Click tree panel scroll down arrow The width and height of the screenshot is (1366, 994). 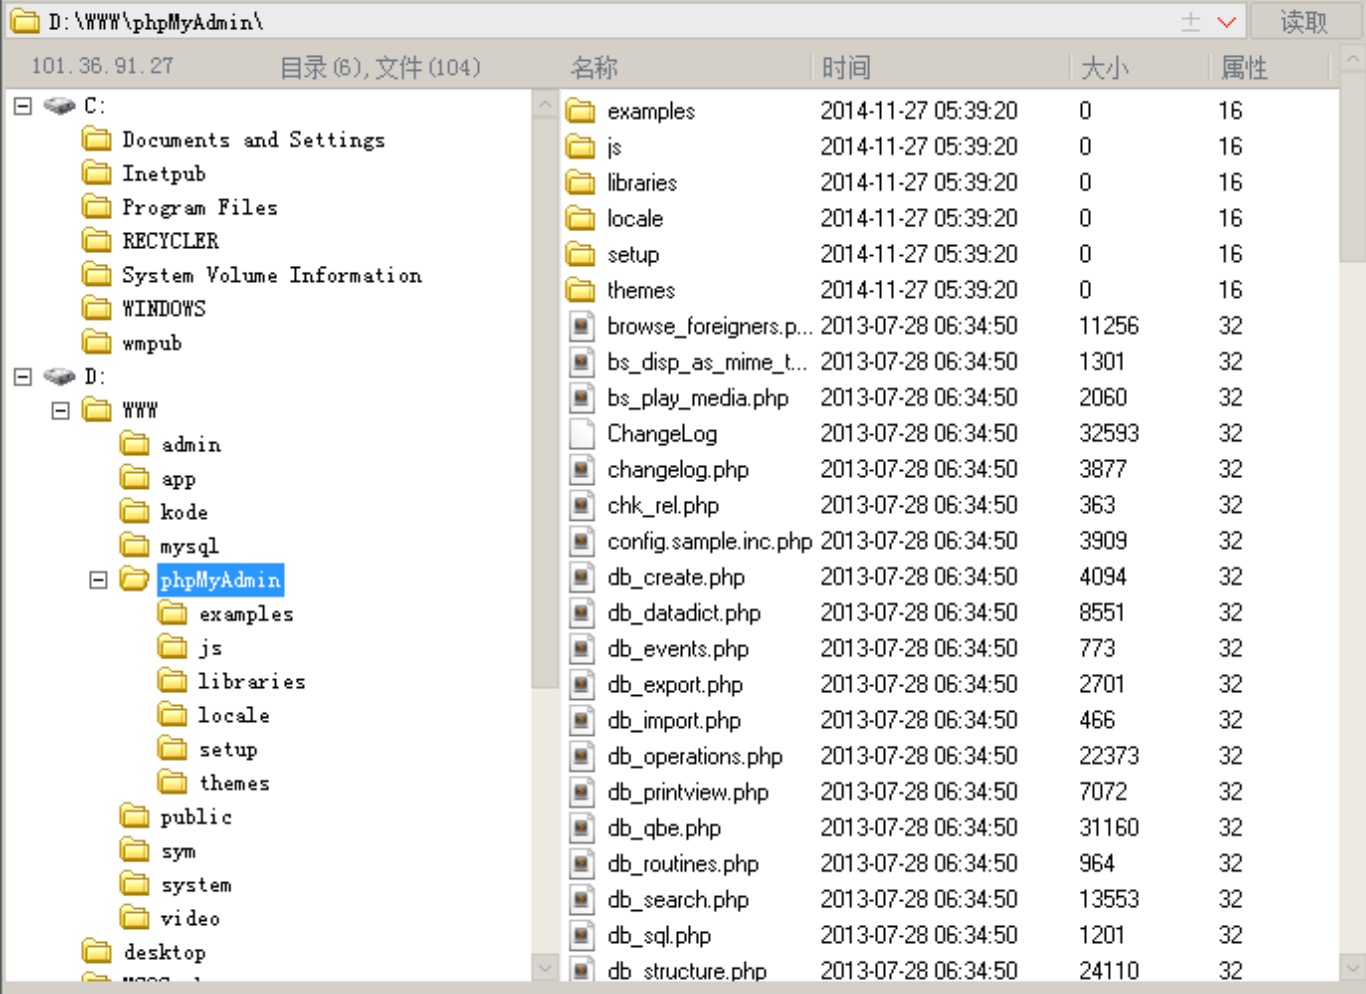point(545,967)
